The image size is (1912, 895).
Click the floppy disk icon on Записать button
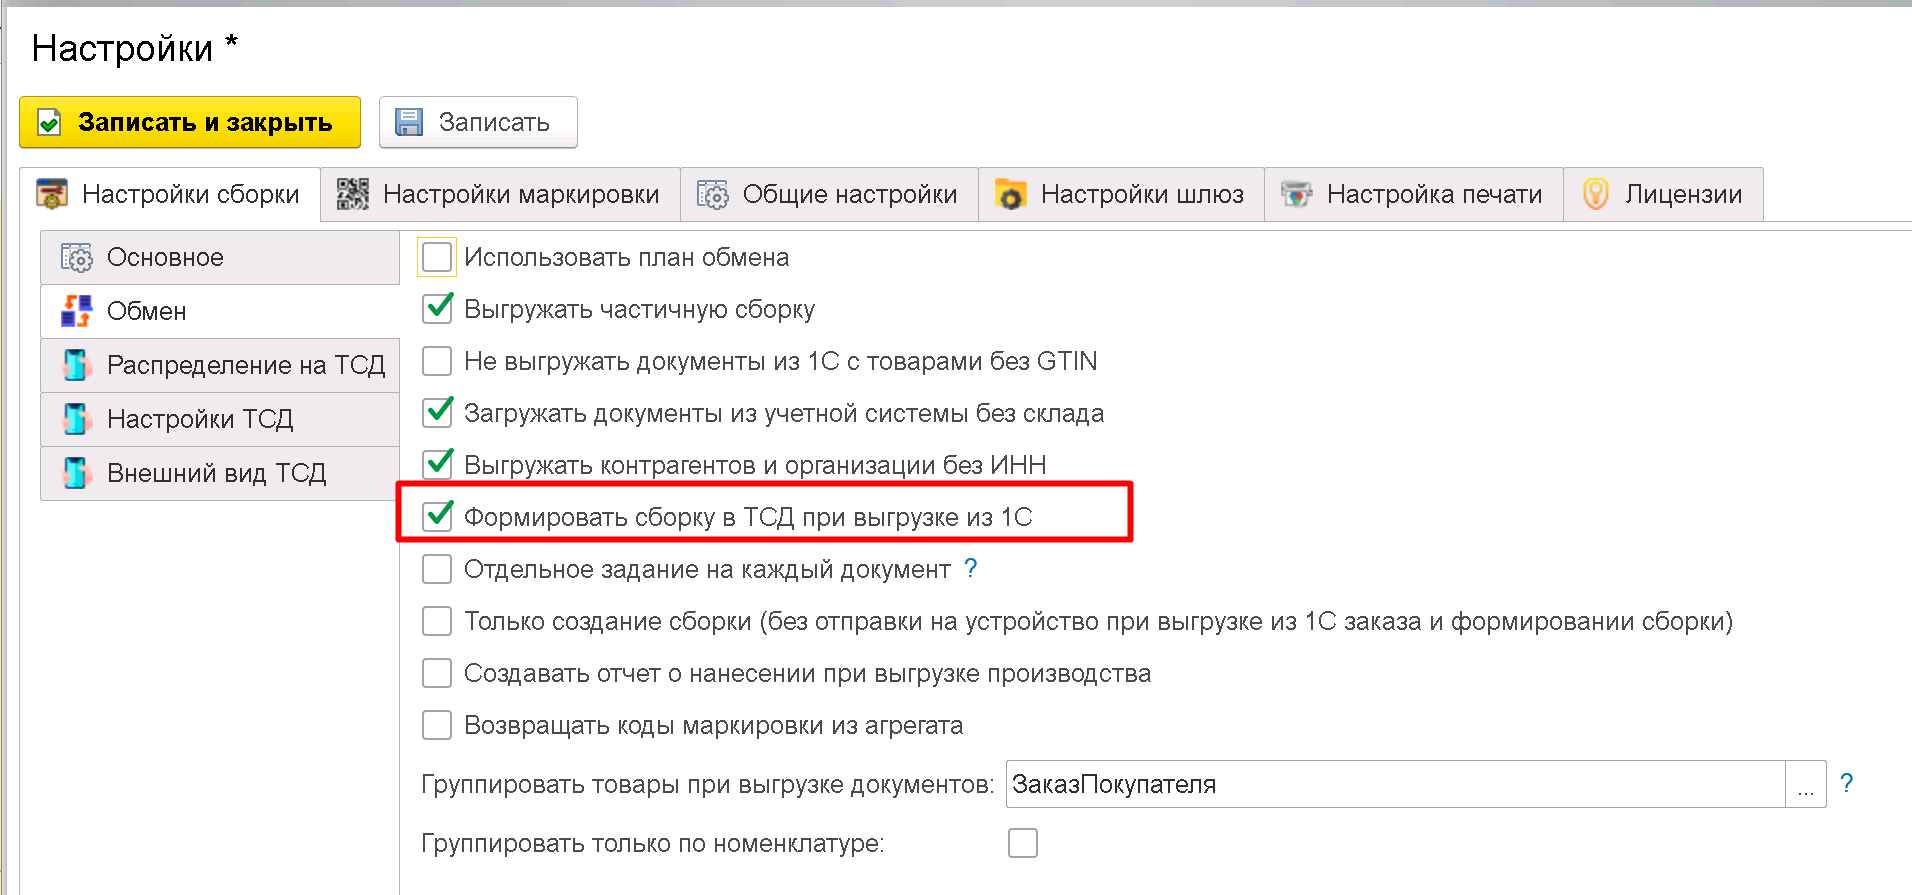tap(409, 122)
